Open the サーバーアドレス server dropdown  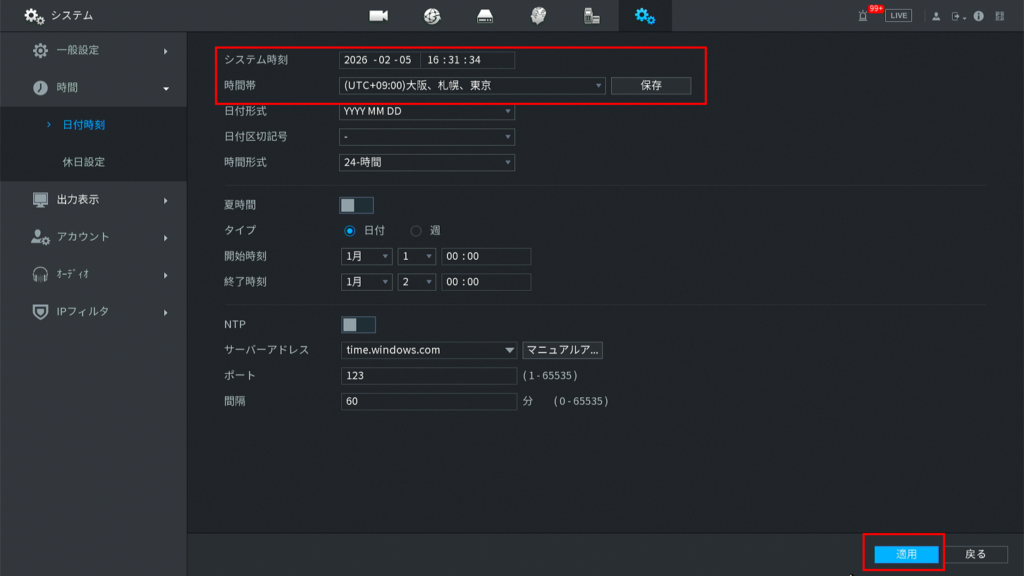point(427,348)
